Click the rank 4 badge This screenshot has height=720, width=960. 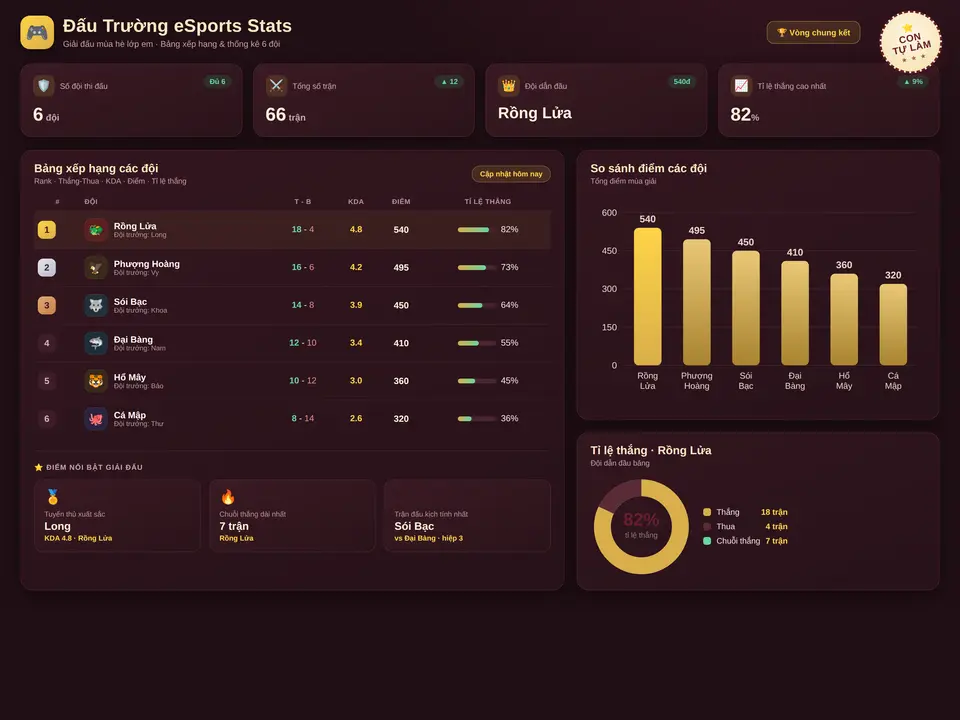pos(47,343)
